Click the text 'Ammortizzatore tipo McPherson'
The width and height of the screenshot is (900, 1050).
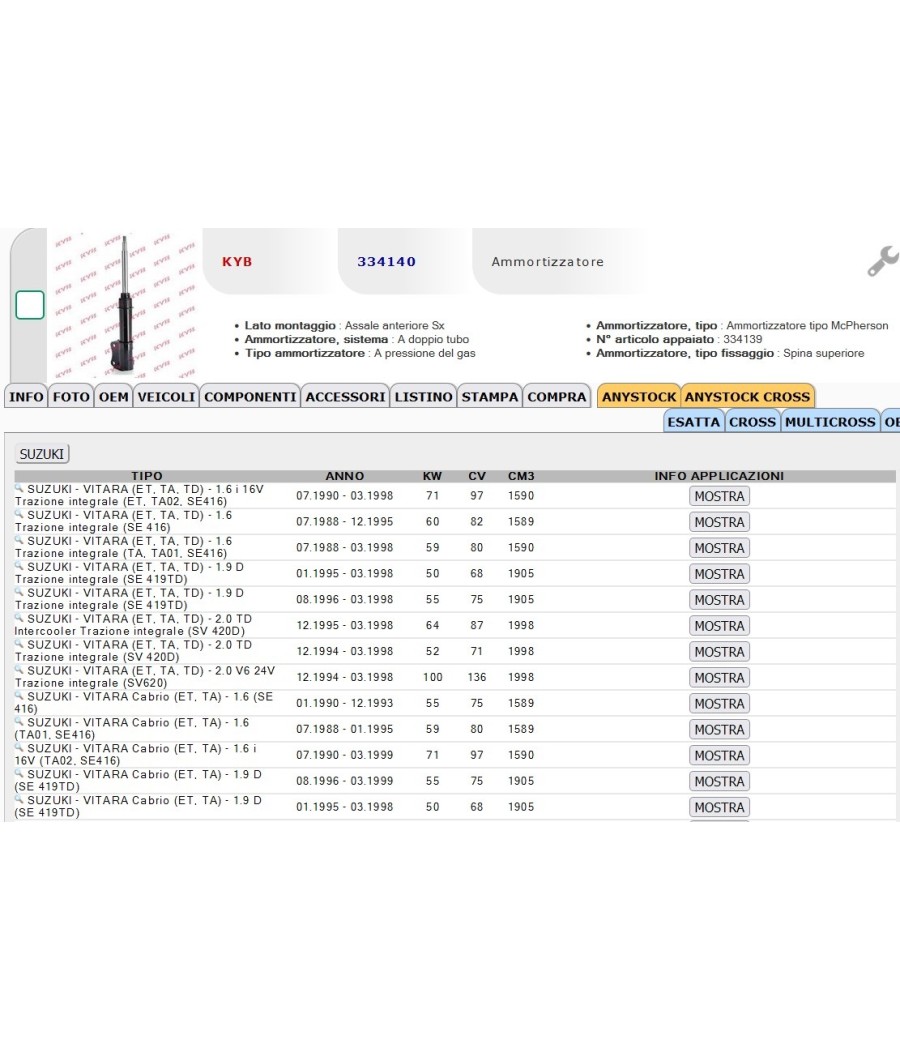tap(808, 325)
